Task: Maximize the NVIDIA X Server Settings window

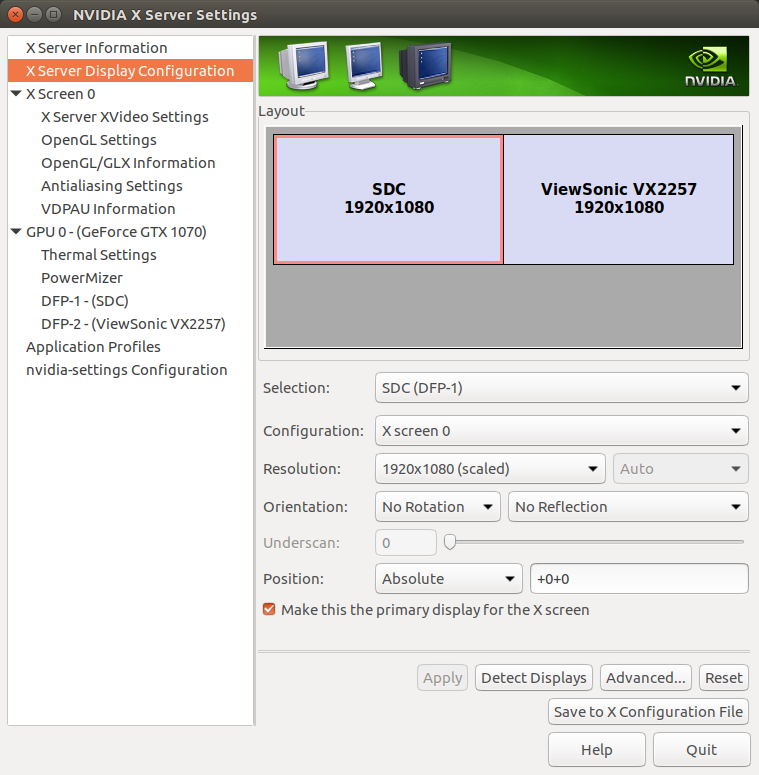Action: point(53,14)
